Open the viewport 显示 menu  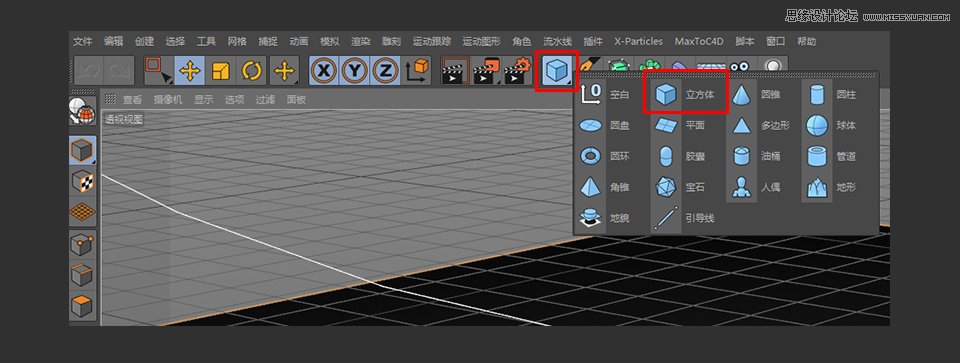[204, 100]
